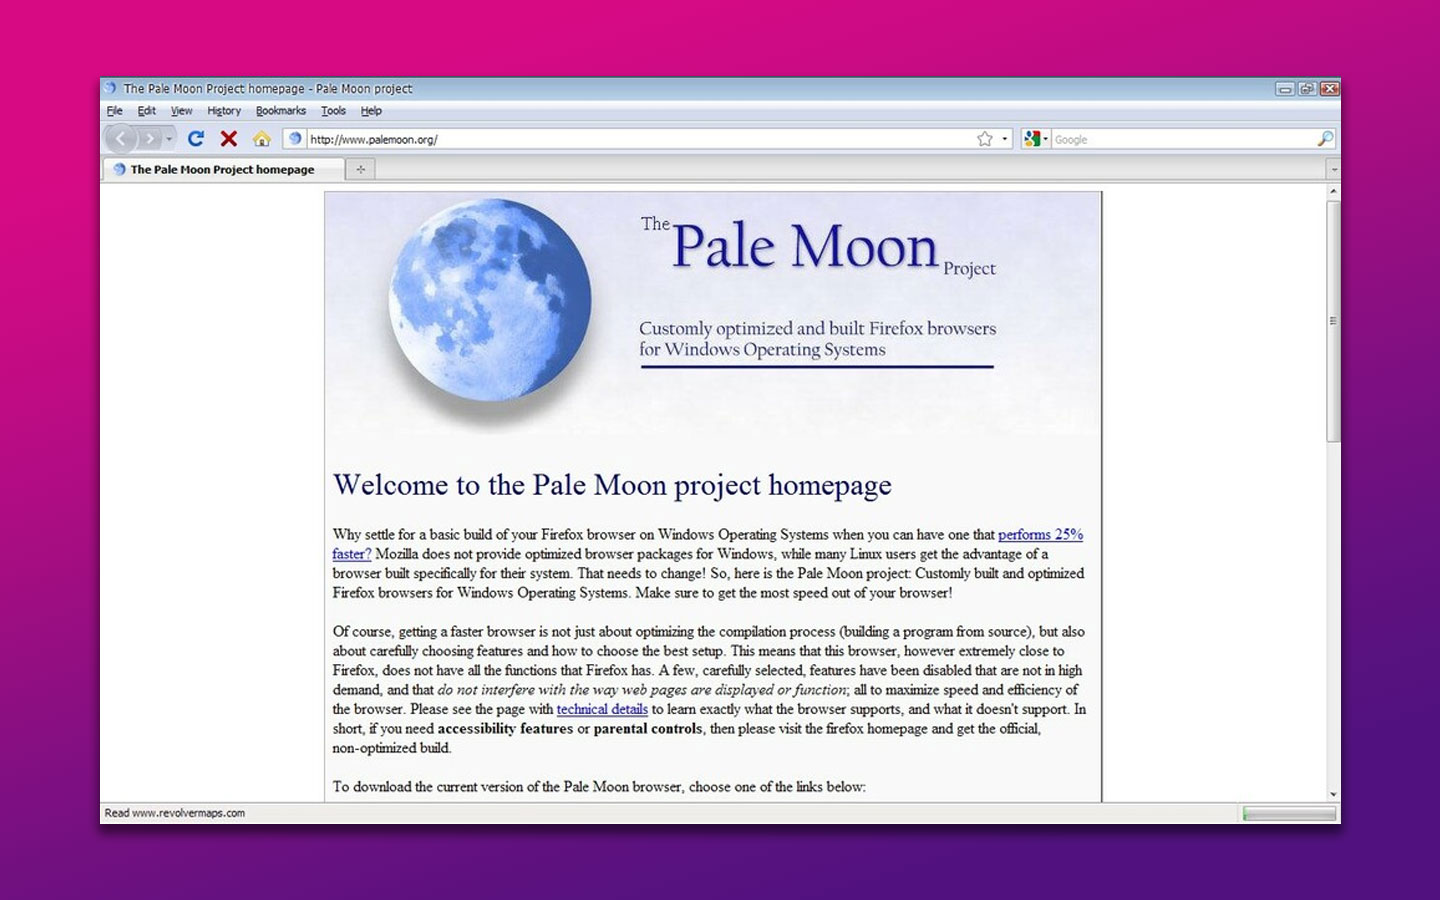Click the scrollbar down arrow
This screenshot has width=1440, height=900.
tap(1333, 794)
